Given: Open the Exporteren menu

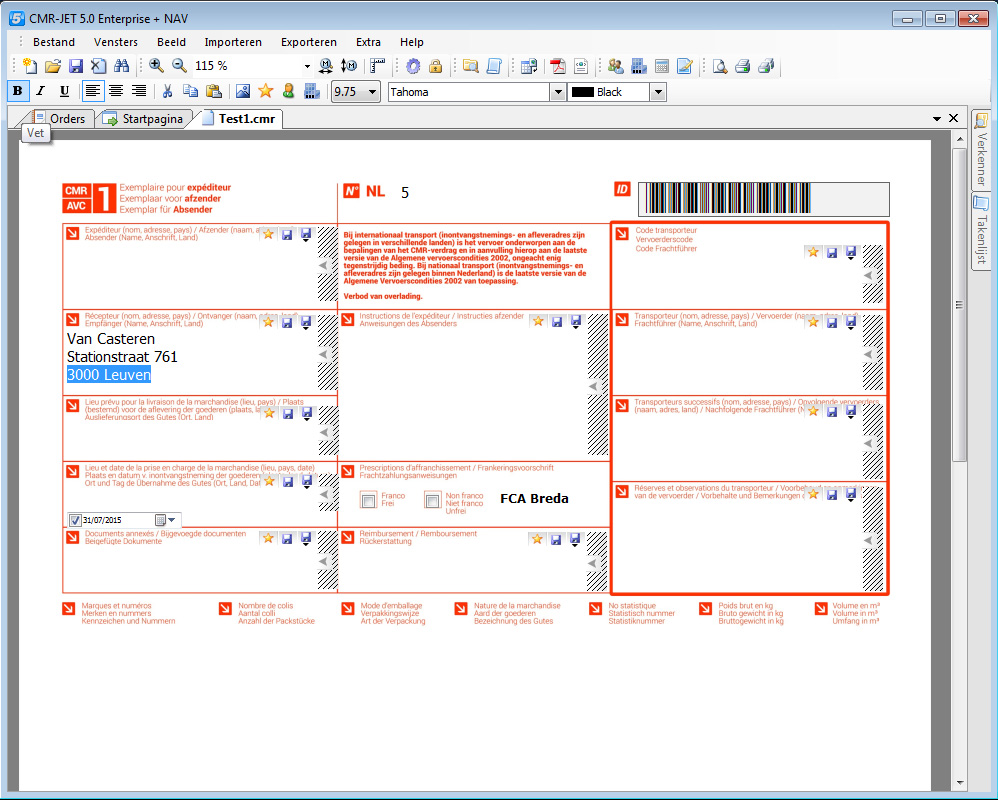Looking at the screenshot, I should 308,42.
